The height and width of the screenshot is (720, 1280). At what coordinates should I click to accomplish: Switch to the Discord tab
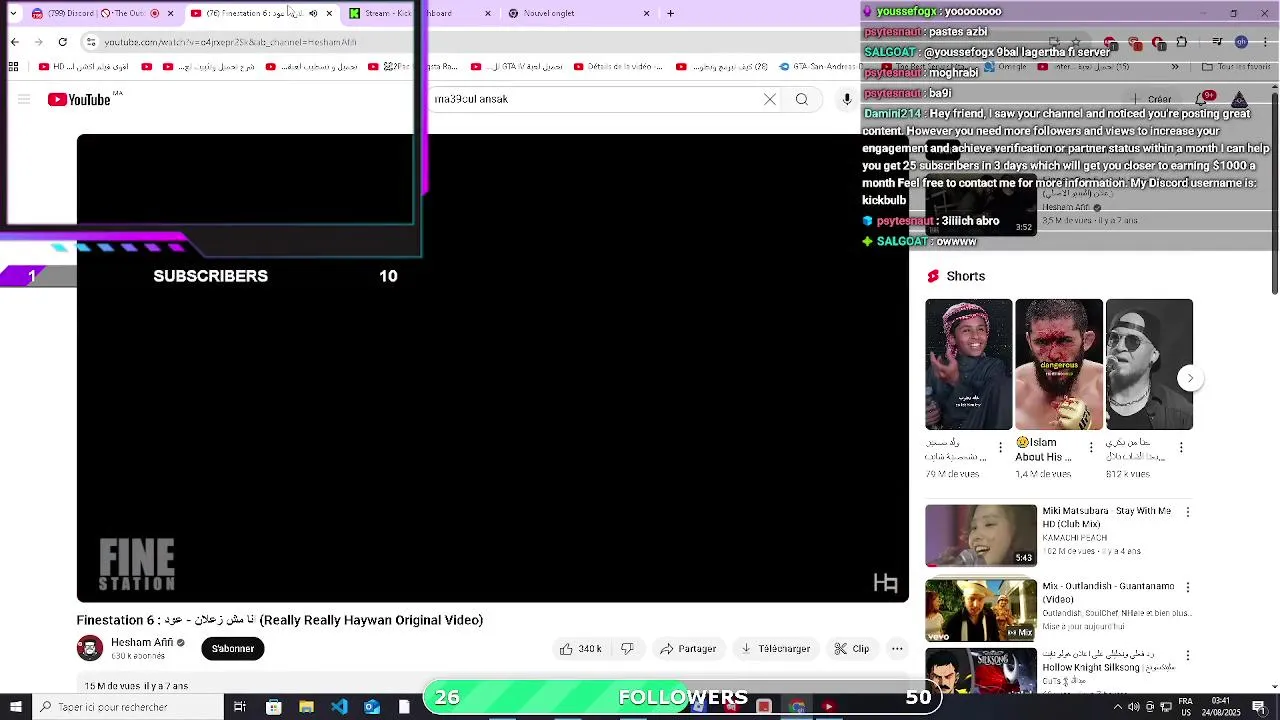[101, 13]
